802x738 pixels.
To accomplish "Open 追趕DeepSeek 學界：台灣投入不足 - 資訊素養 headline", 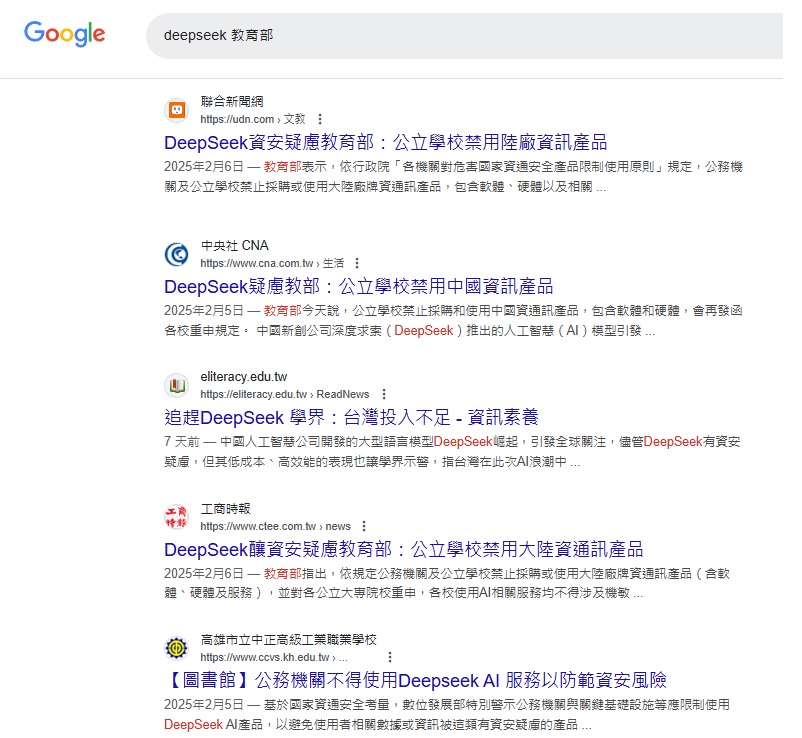I will click(351, 418).
